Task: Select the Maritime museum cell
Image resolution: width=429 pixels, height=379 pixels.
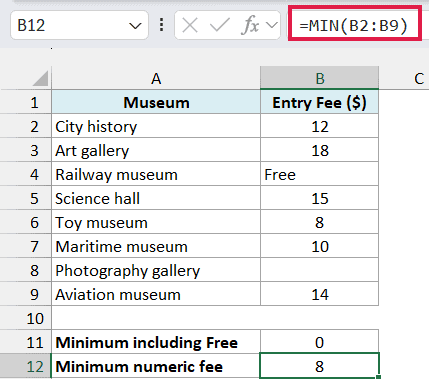Action: (x=156, y=246)
